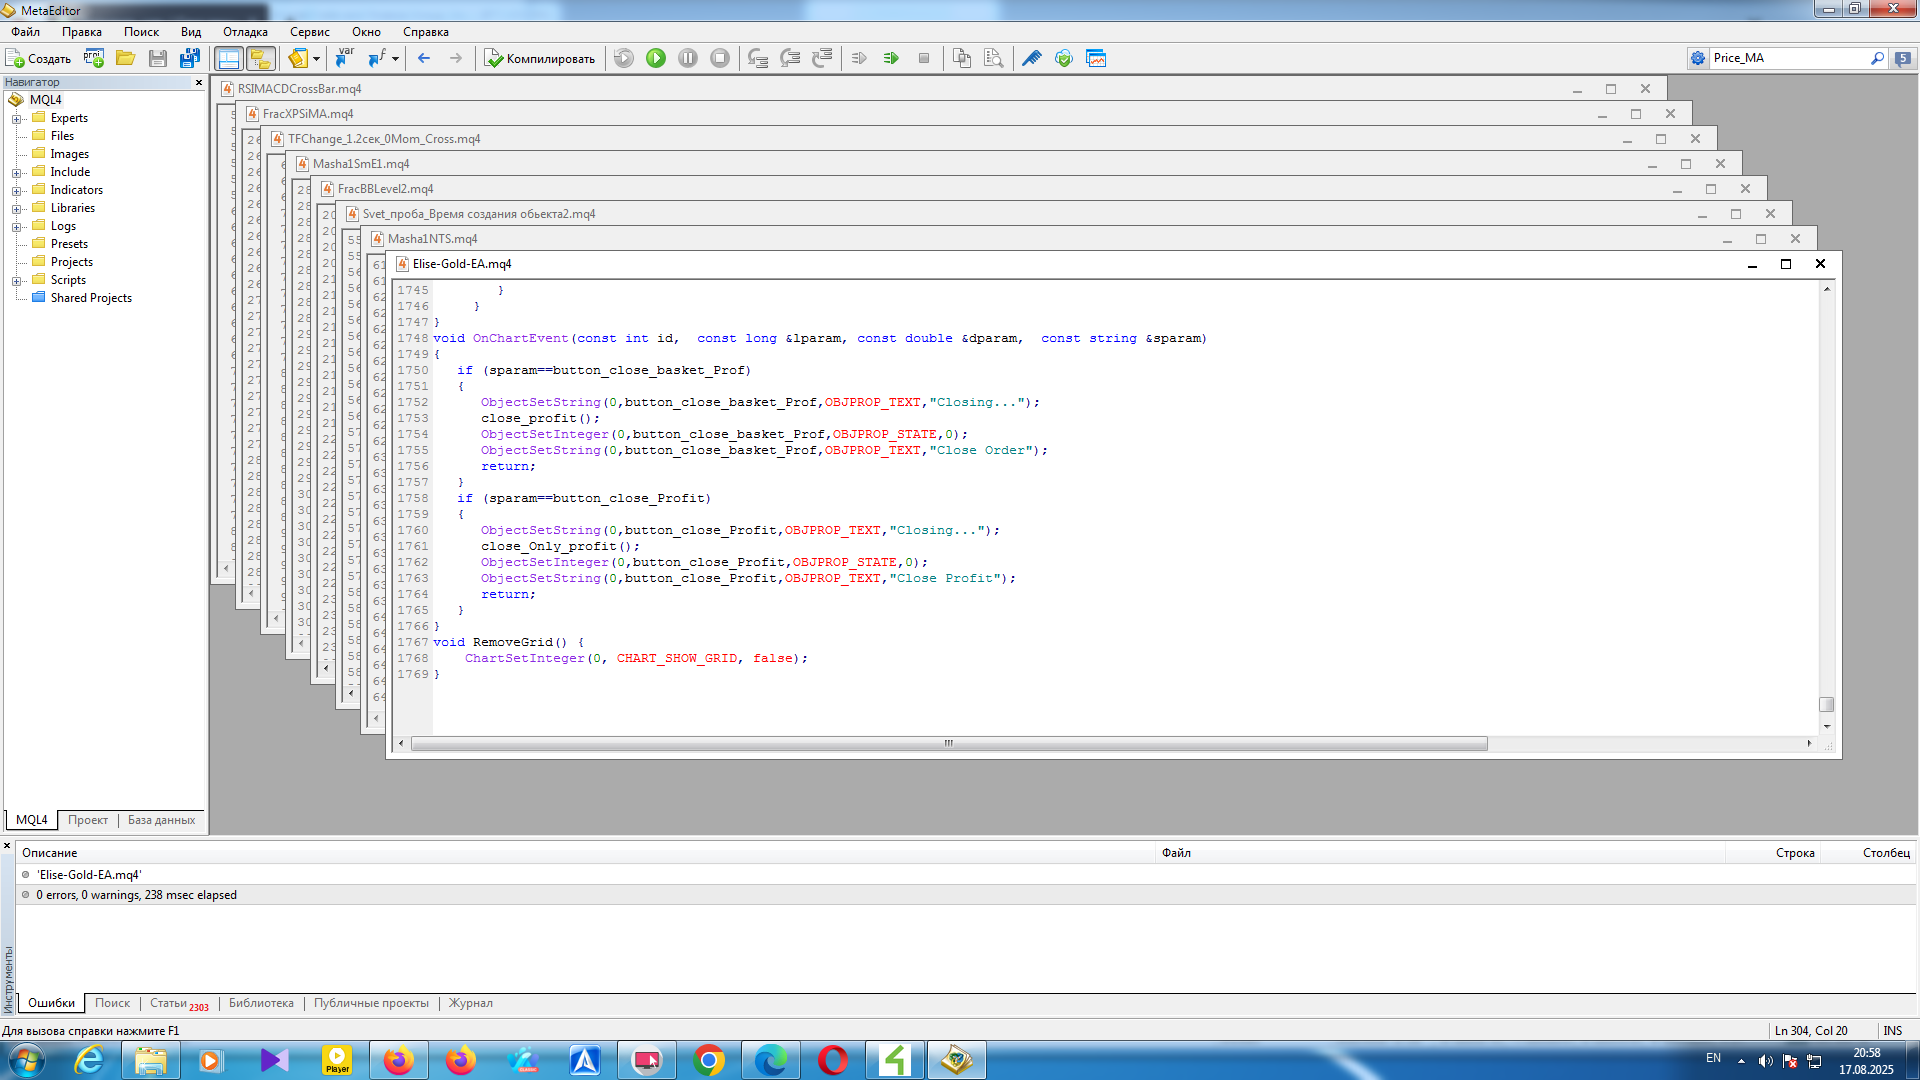
Task: Click the new project icon
Action: point(94,58)
